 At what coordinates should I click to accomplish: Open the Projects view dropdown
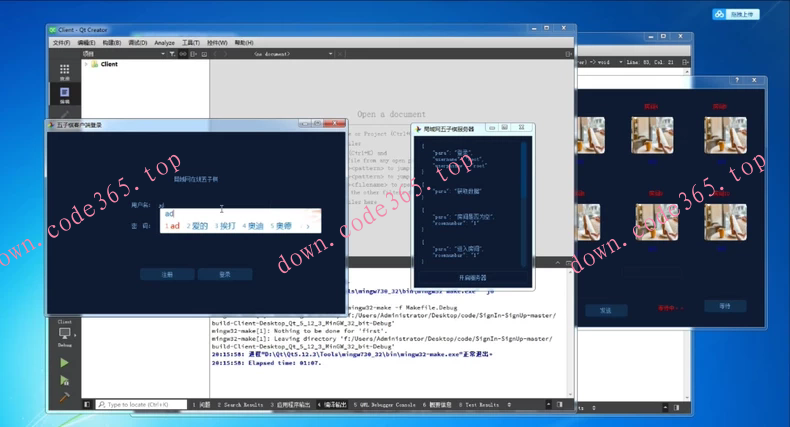click(162, 54)
